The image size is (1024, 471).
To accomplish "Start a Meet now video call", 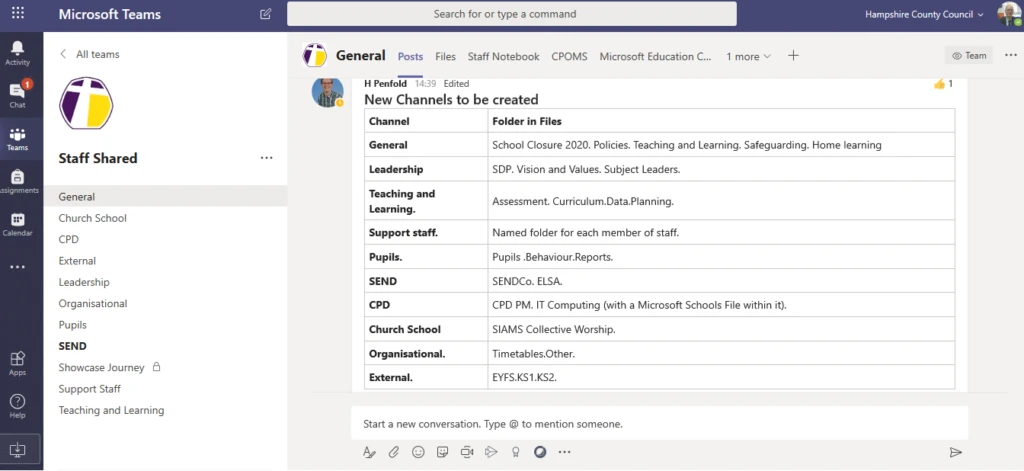I will [x=467, y=452].
